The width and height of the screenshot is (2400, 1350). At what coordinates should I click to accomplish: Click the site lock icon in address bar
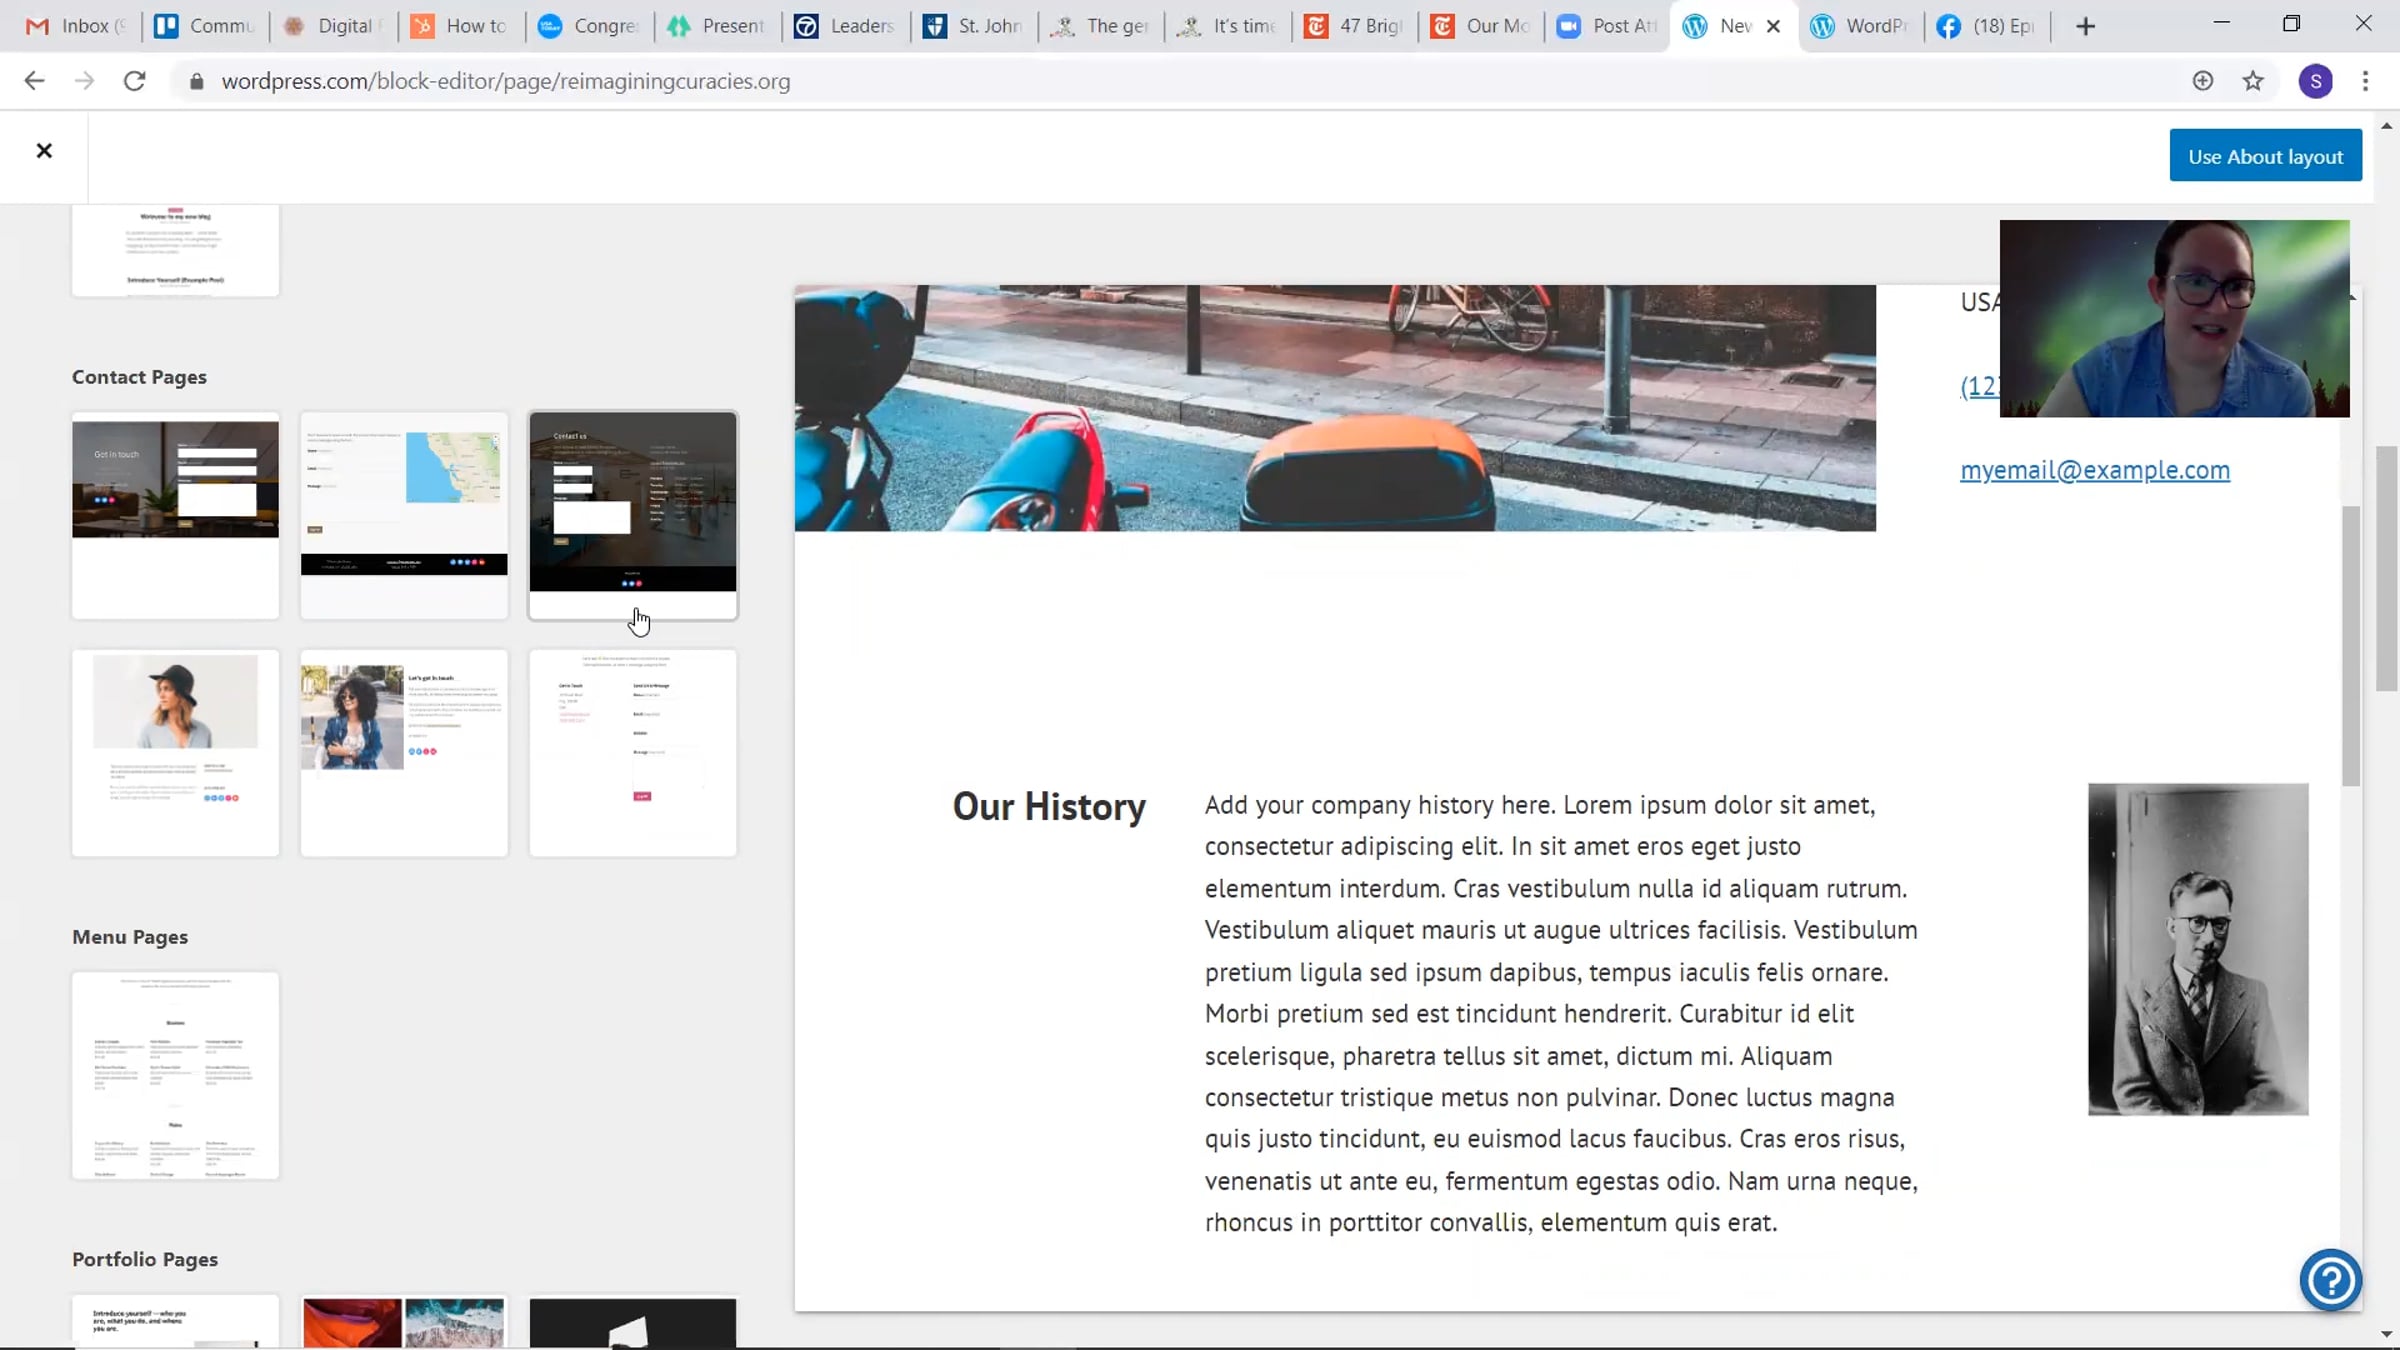pos(197,81)
